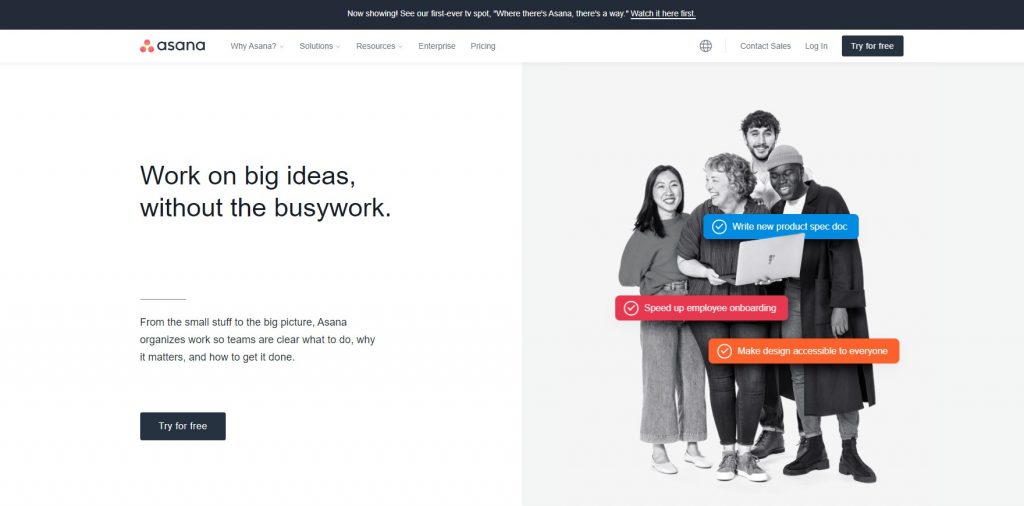
Task: Open the Pricing page
Action: (x=483, y=46)
